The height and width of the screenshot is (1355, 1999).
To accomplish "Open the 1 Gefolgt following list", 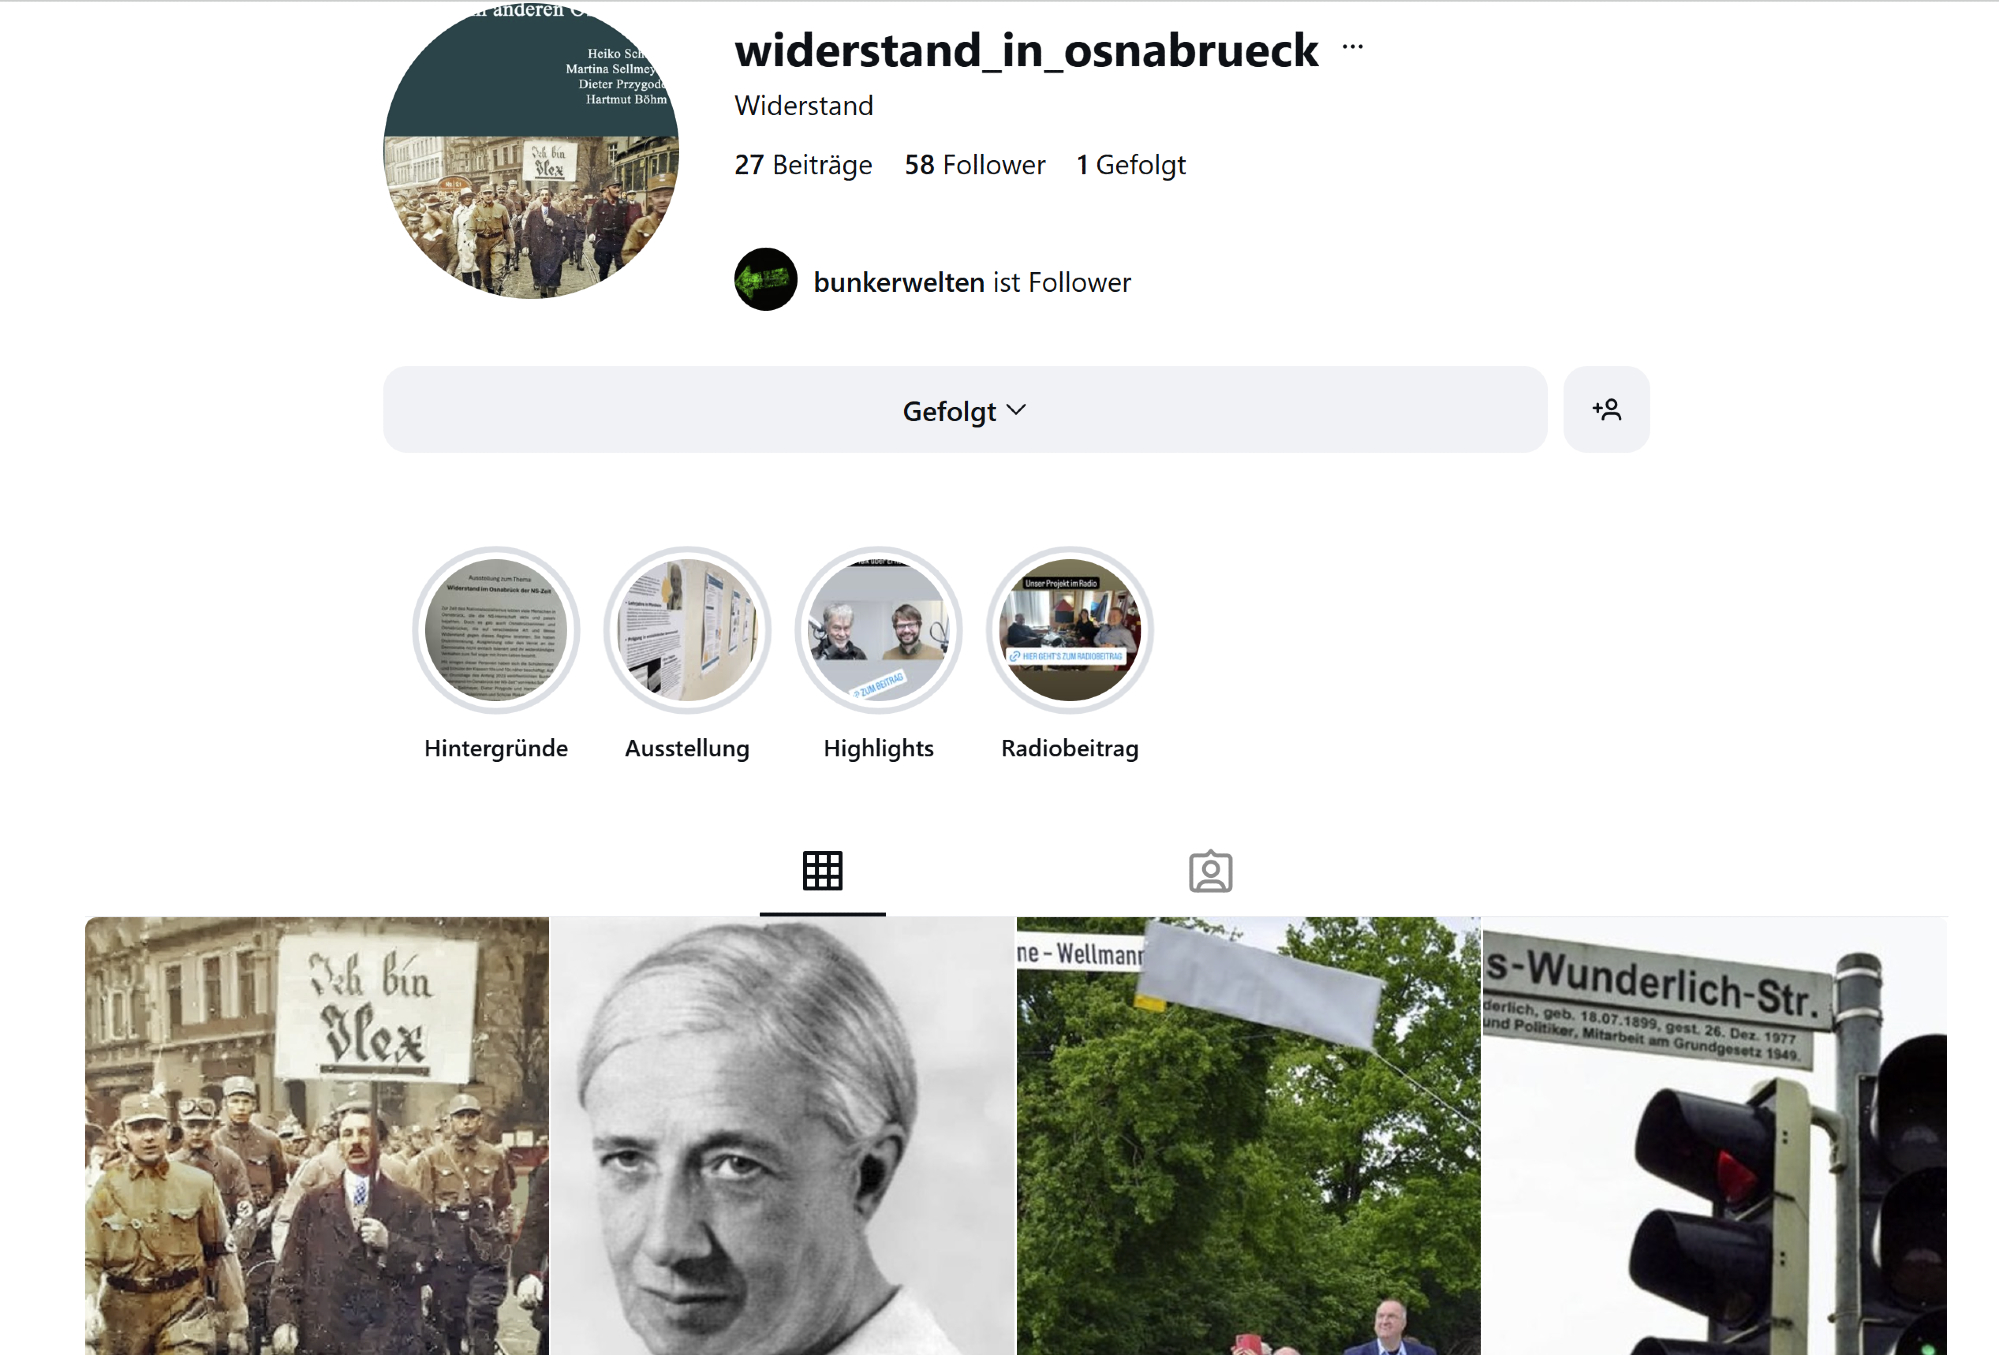I will click(x=1131, y=165).
